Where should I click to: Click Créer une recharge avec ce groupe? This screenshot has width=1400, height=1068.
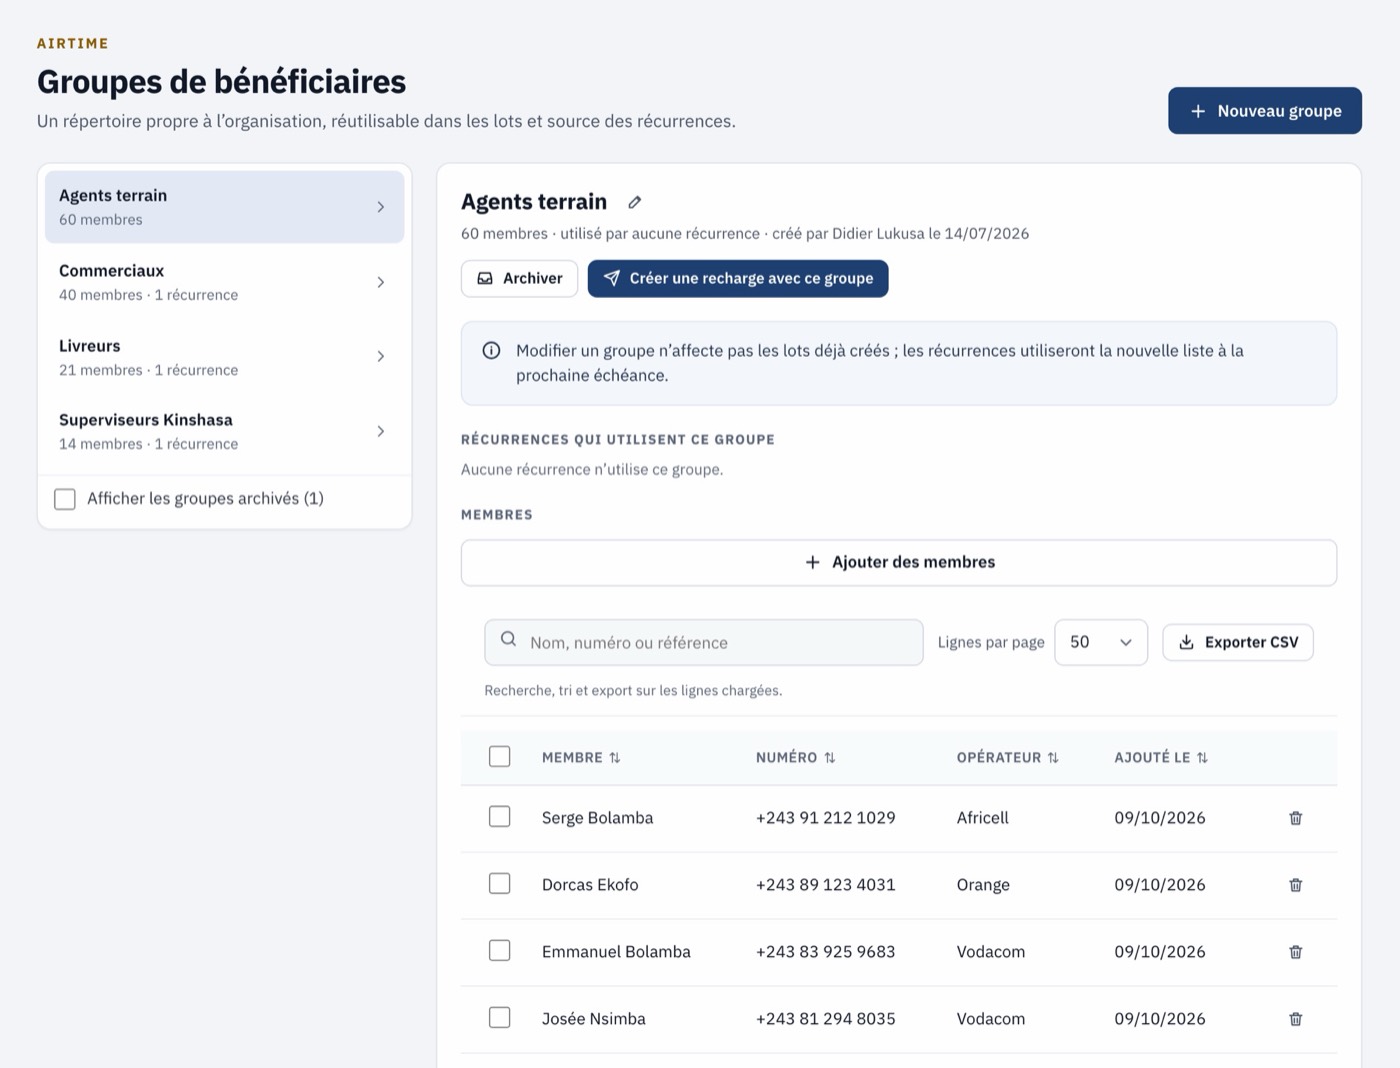pyautogui.click(x=738, y=279)
